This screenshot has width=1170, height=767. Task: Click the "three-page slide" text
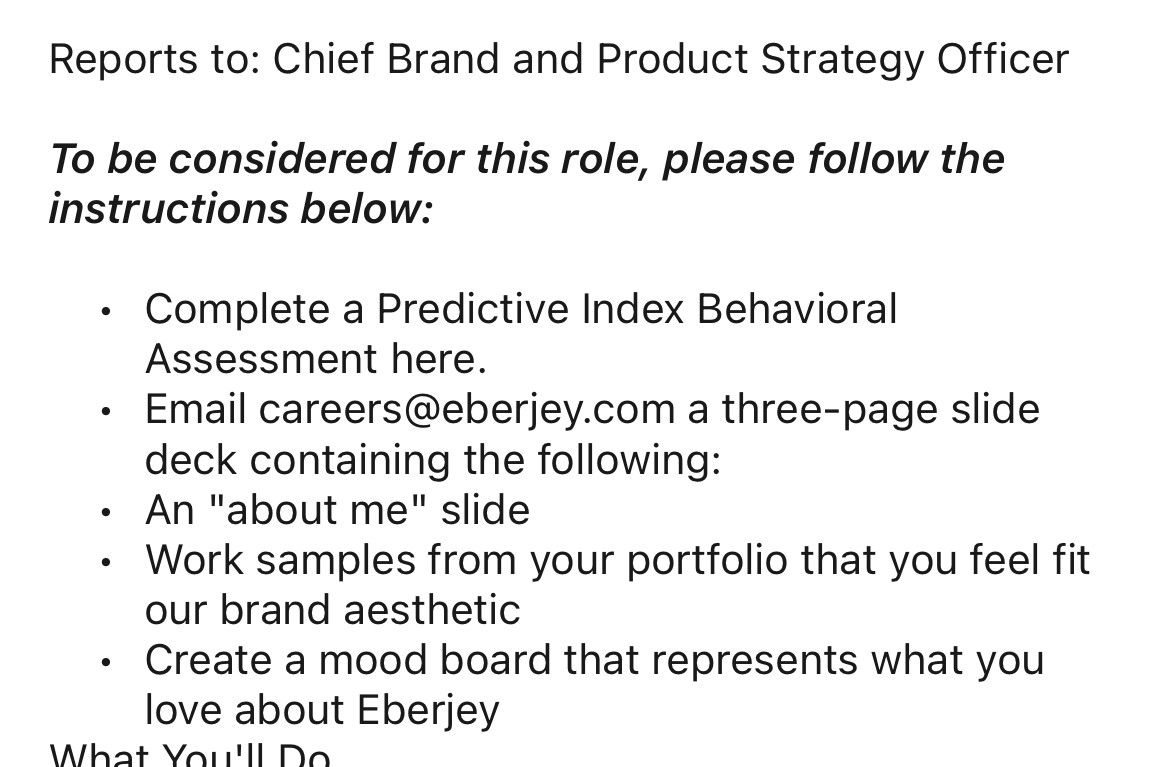tap(880, 410)
